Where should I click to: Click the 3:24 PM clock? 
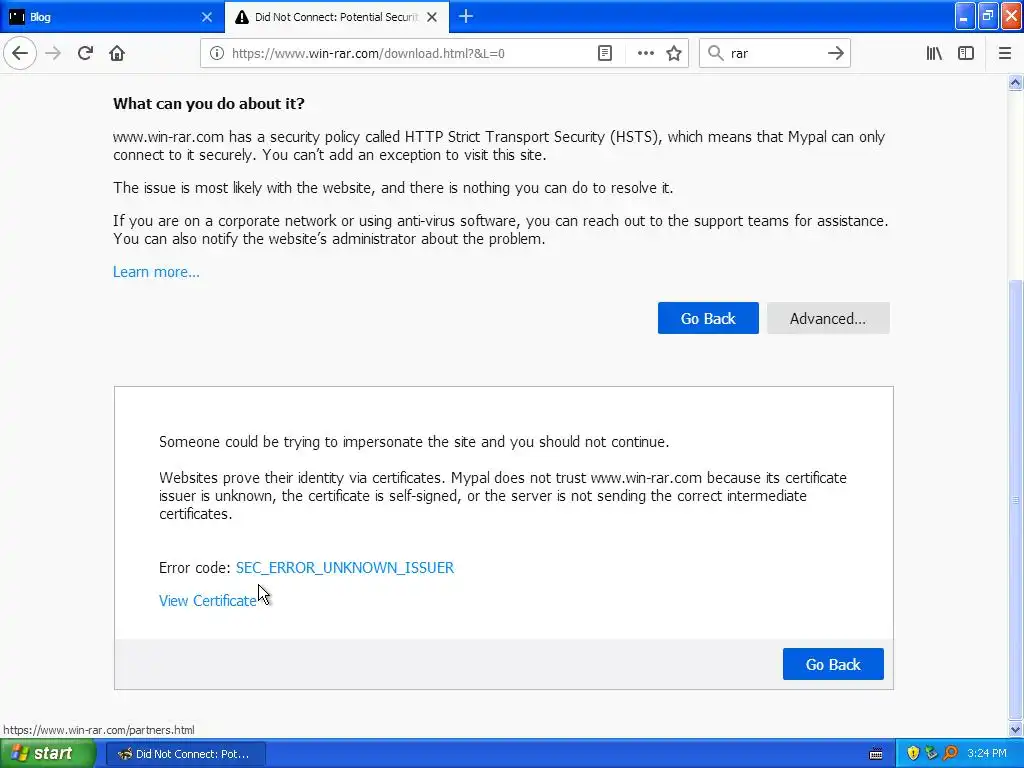[x=987, y=754]
